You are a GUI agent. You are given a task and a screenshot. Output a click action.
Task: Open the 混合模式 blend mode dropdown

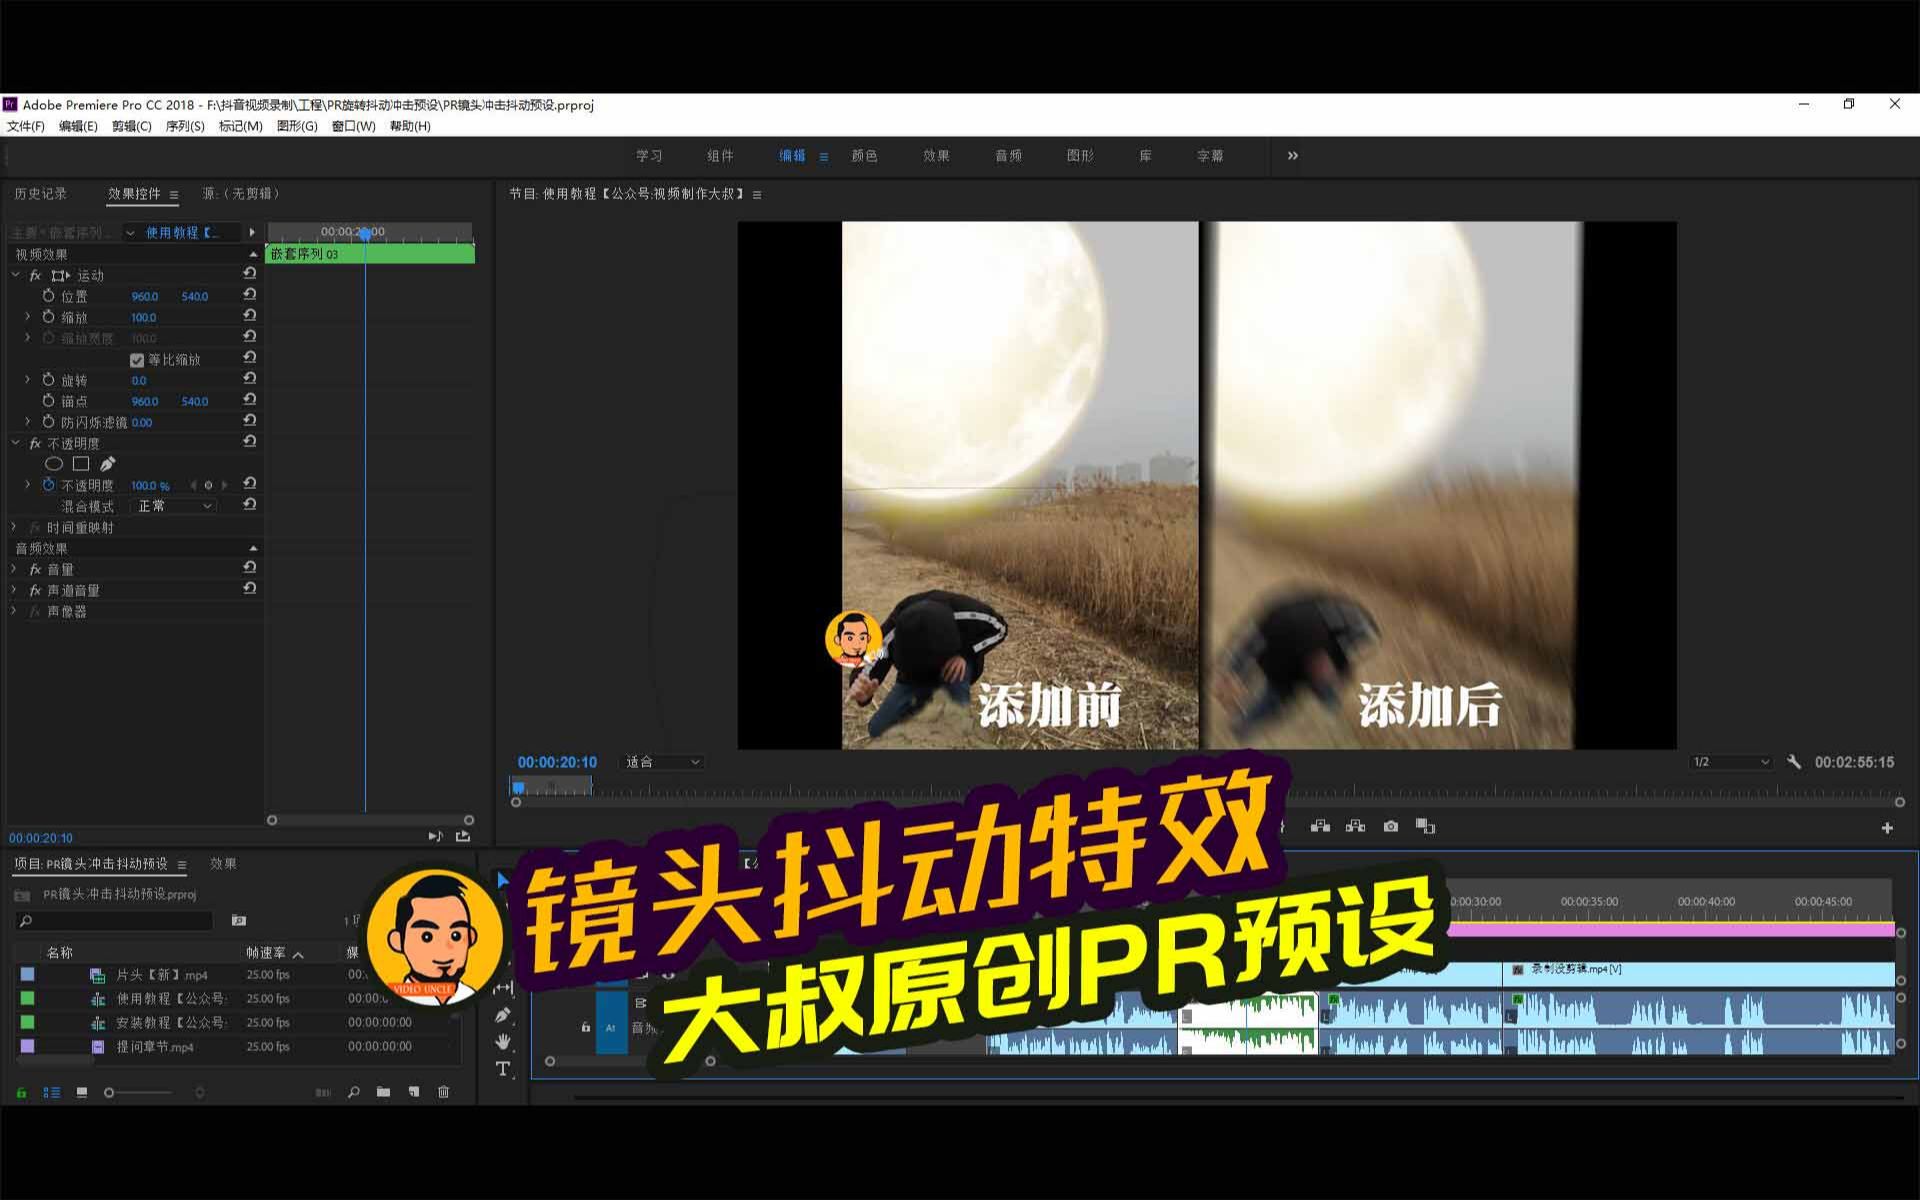174,506
